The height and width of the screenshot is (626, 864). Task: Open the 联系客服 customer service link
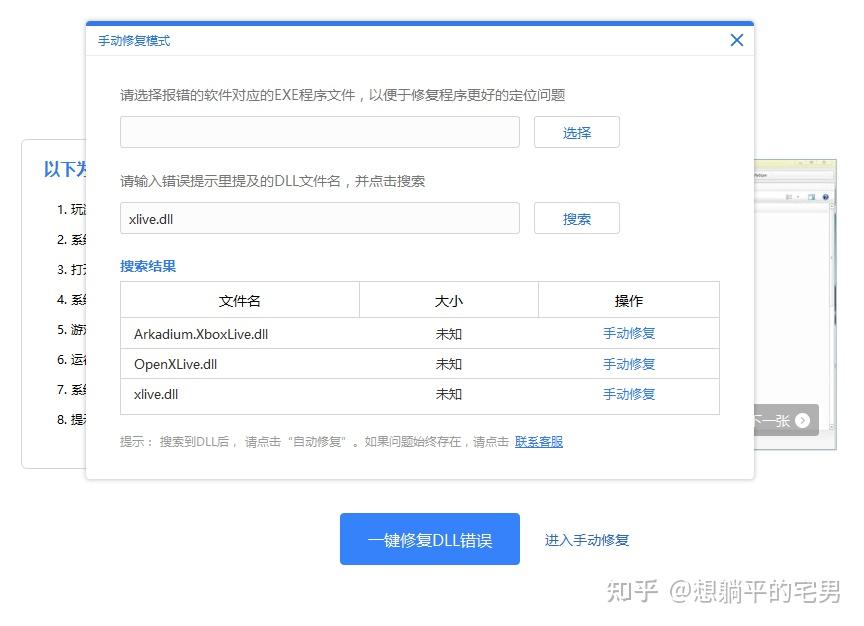pos(539,441)
